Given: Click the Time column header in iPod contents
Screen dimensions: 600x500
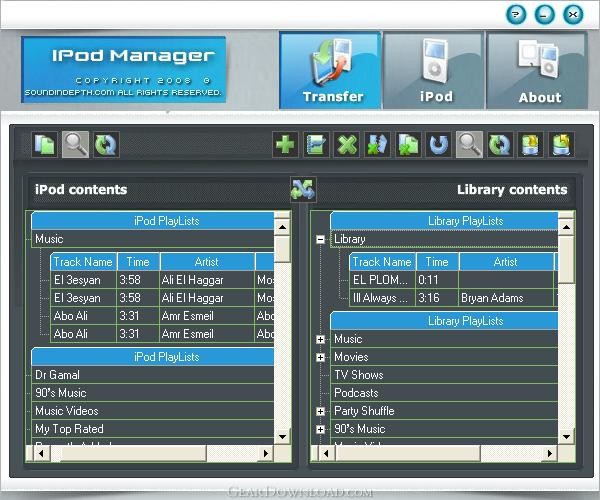Looking at the screenshot, I should [138, 262].
